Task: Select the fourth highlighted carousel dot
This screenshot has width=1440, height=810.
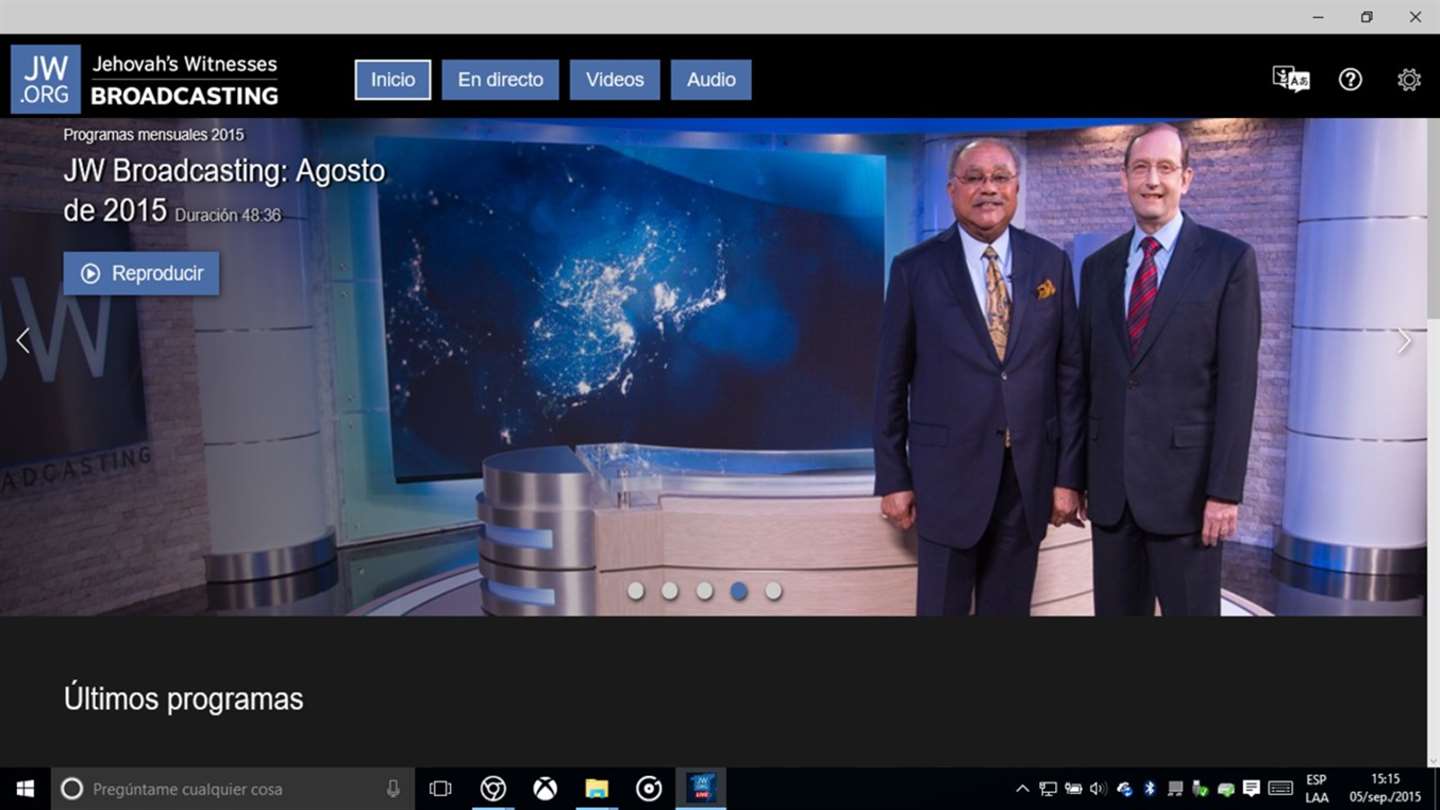Action: [x=739, y=591]
